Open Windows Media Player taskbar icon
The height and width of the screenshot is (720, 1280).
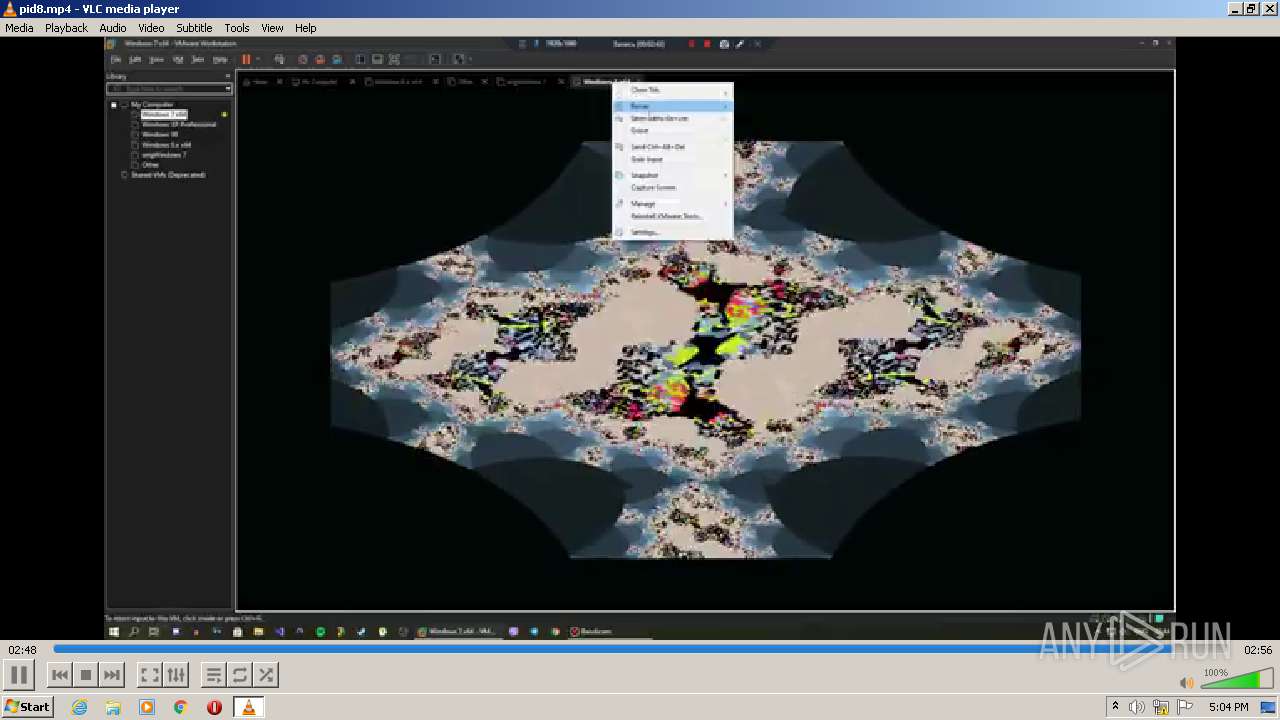(x=147, y=707)
